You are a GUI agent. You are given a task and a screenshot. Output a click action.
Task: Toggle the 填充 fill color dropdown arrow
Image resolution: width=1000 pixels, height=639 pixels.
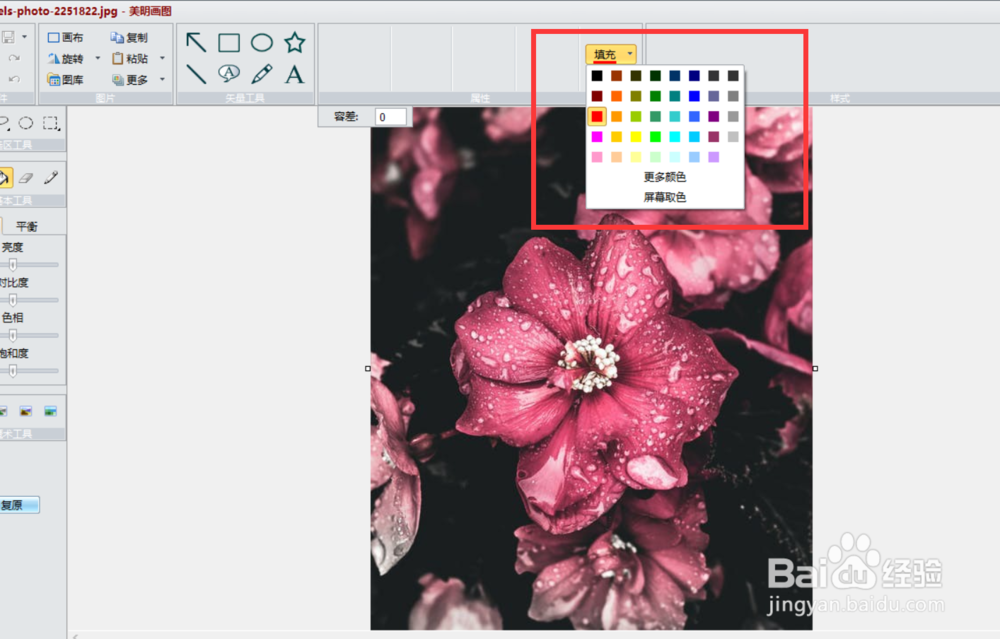coord(630,54)
